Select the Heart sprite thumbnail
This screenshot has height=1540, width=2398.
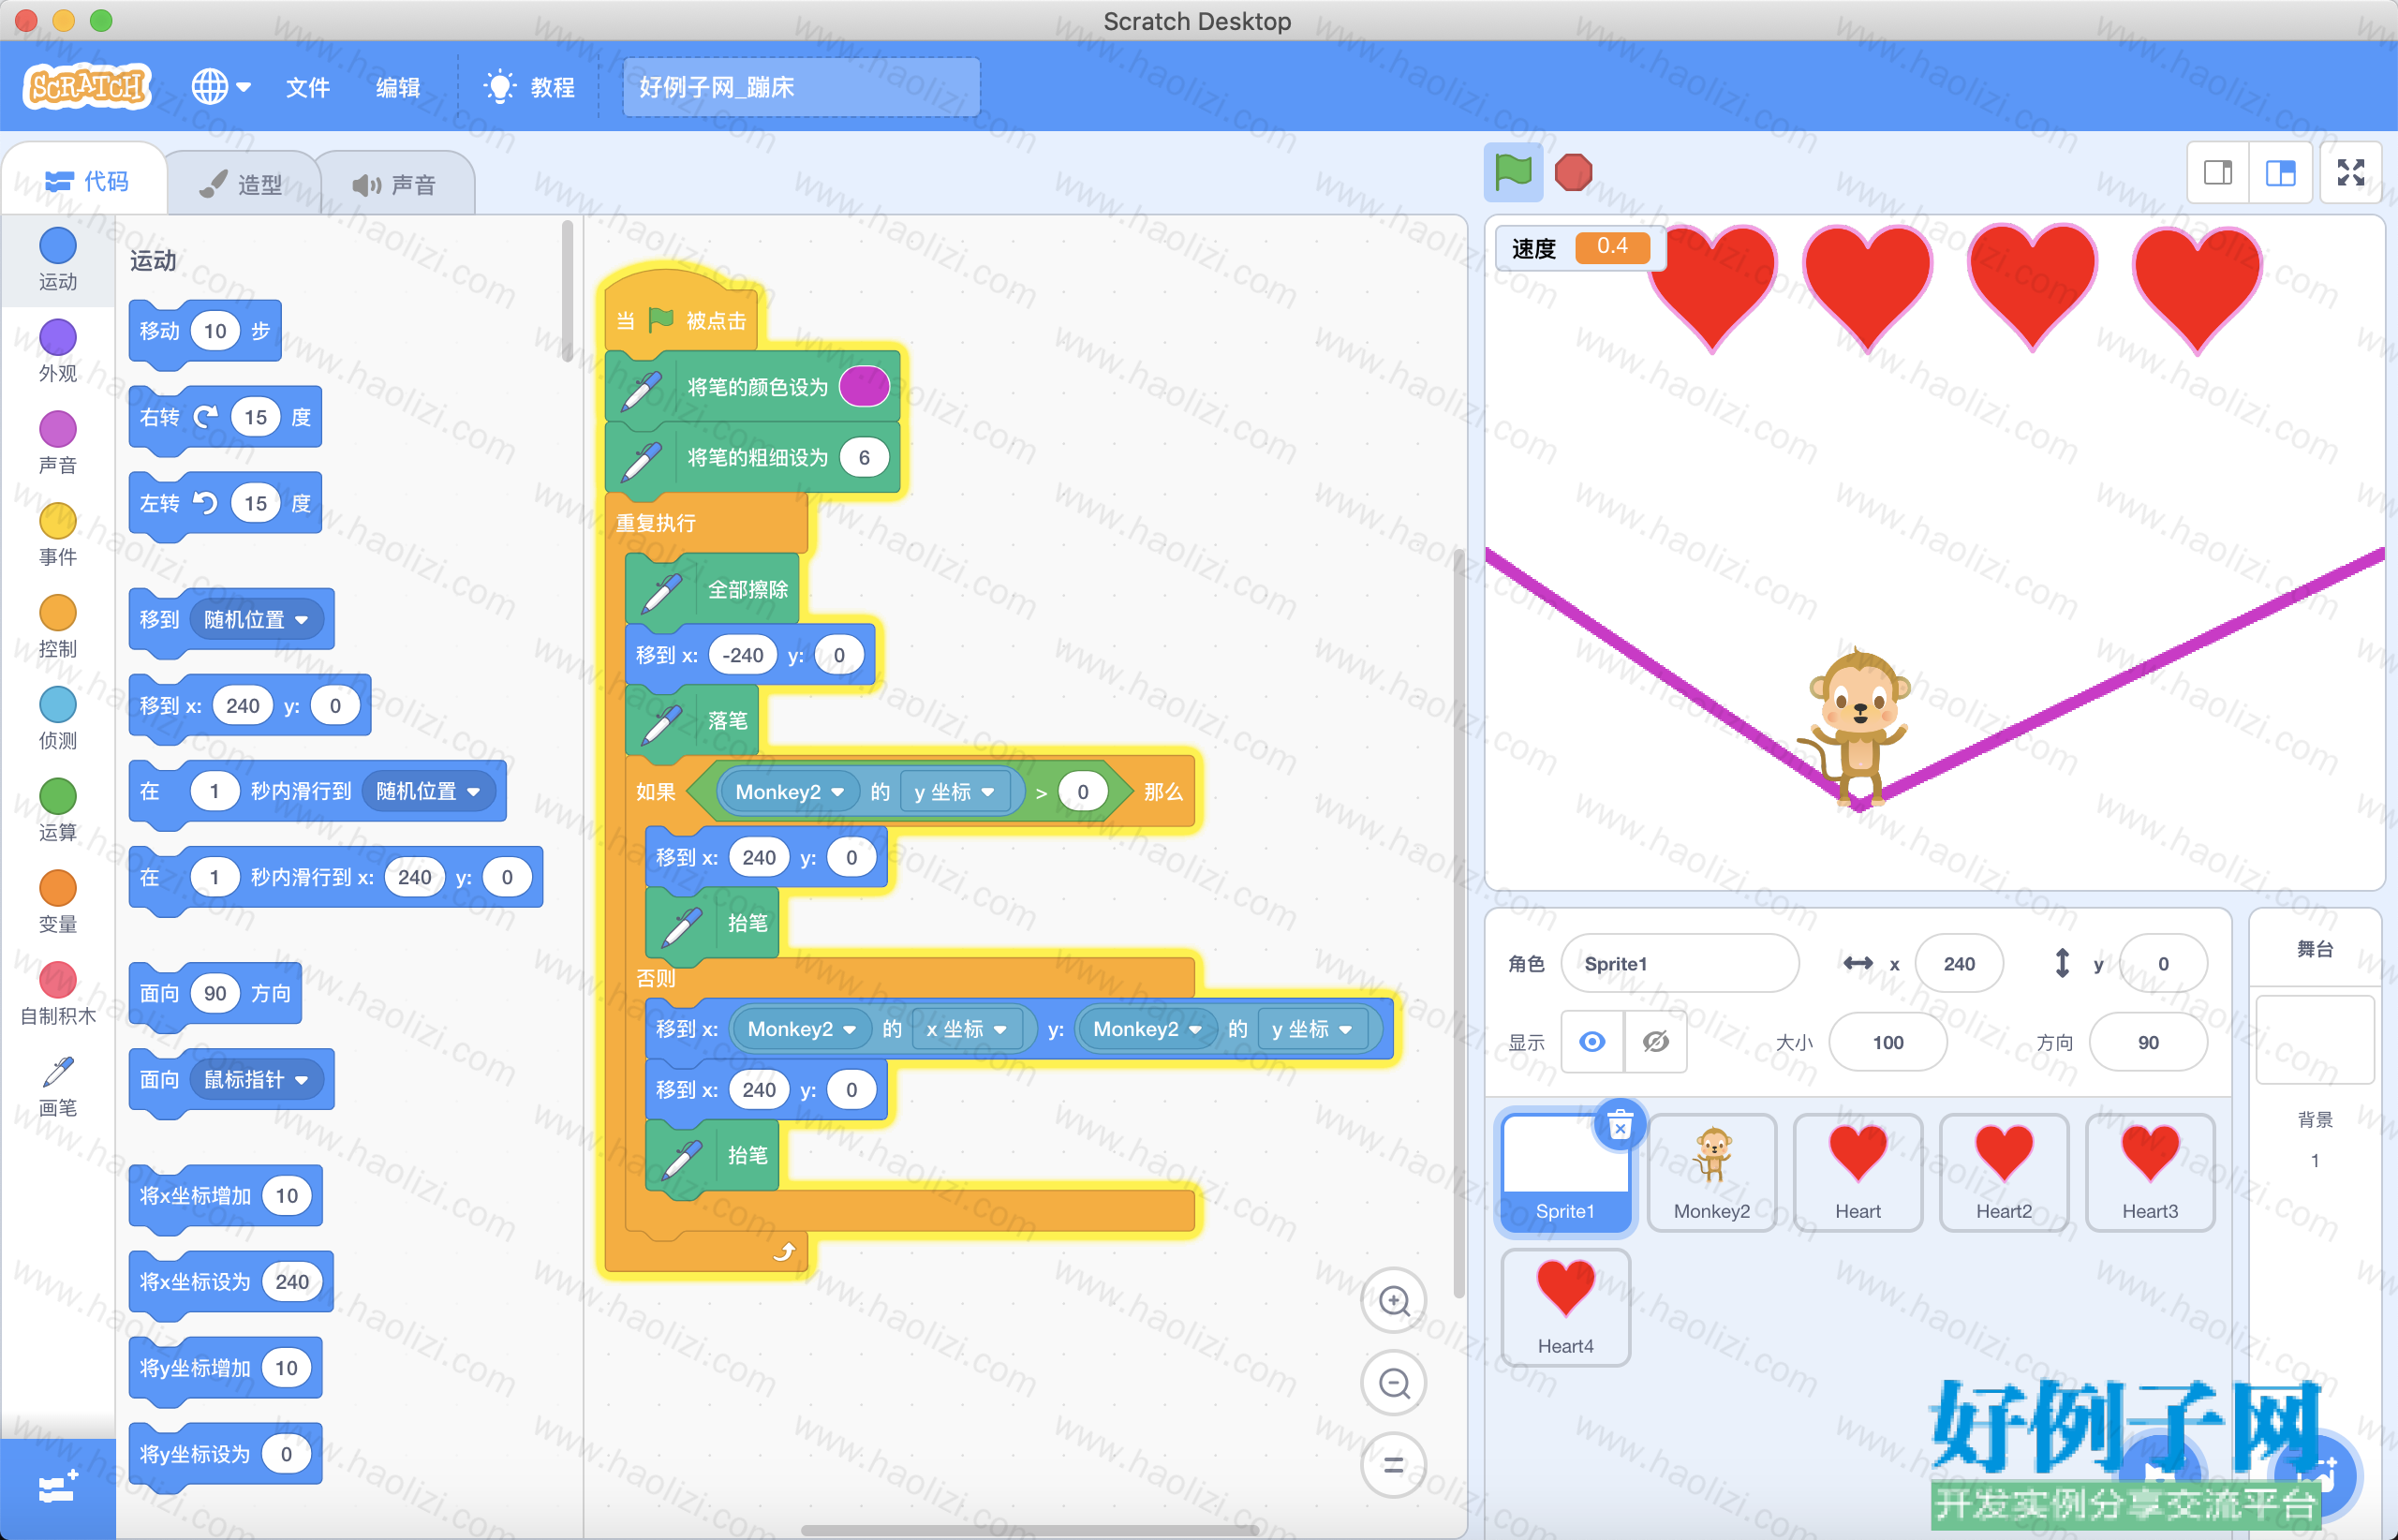(x=1858, y=1172)
